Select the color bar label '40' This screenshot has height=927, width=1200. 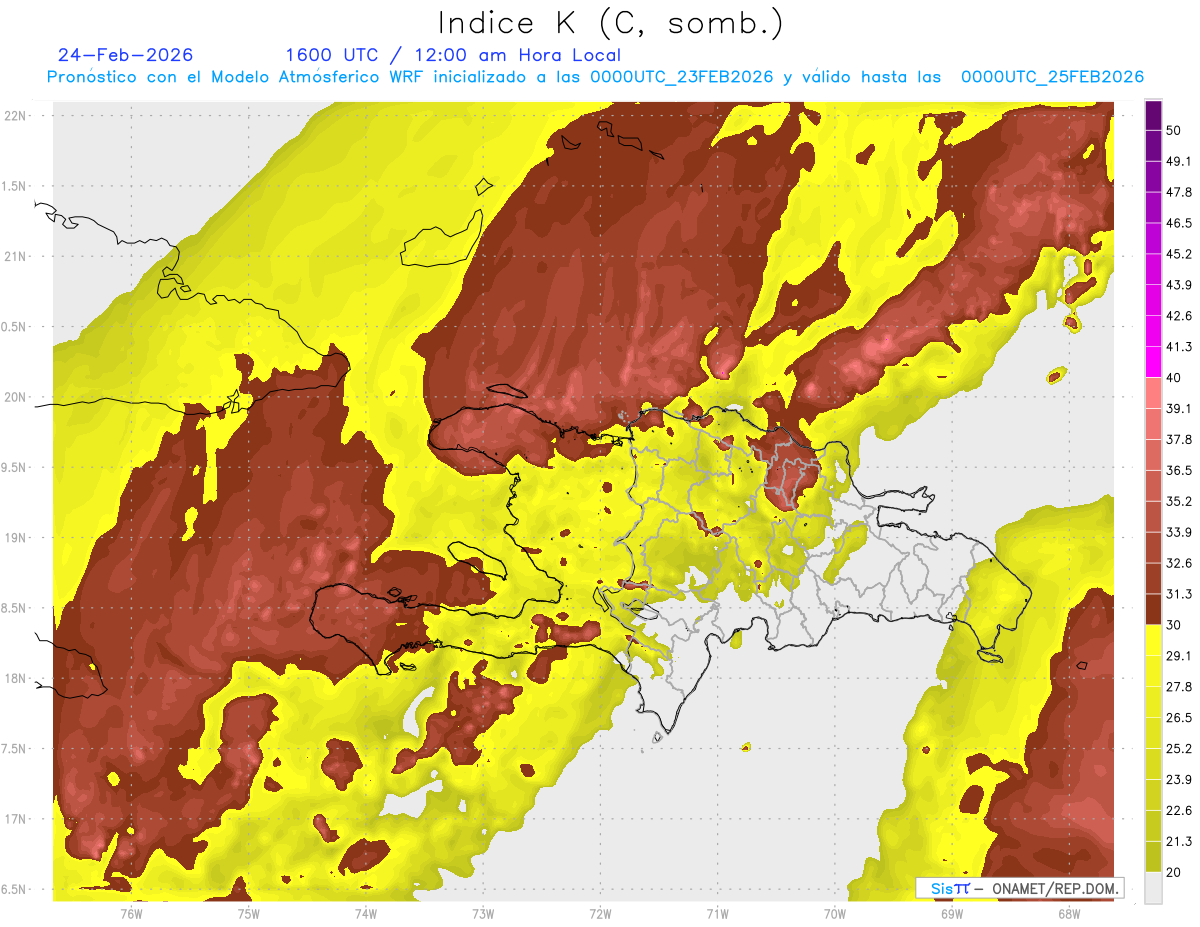point(1174,378)
